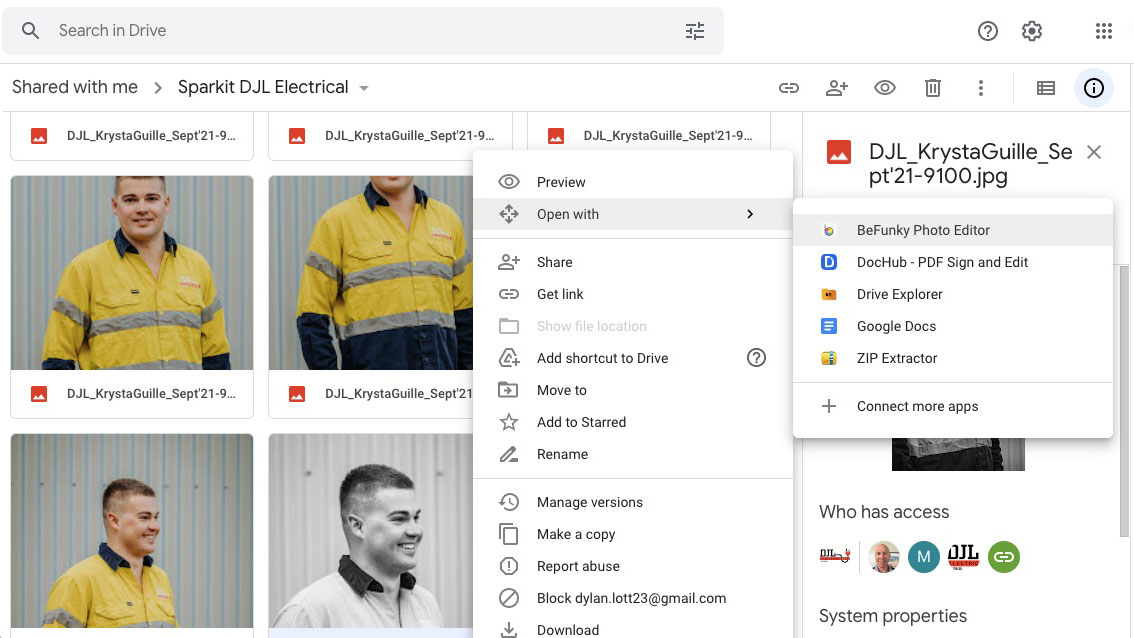Switch to list layout view
The image size is (1134, 638).
click(x=1046, y=88)
